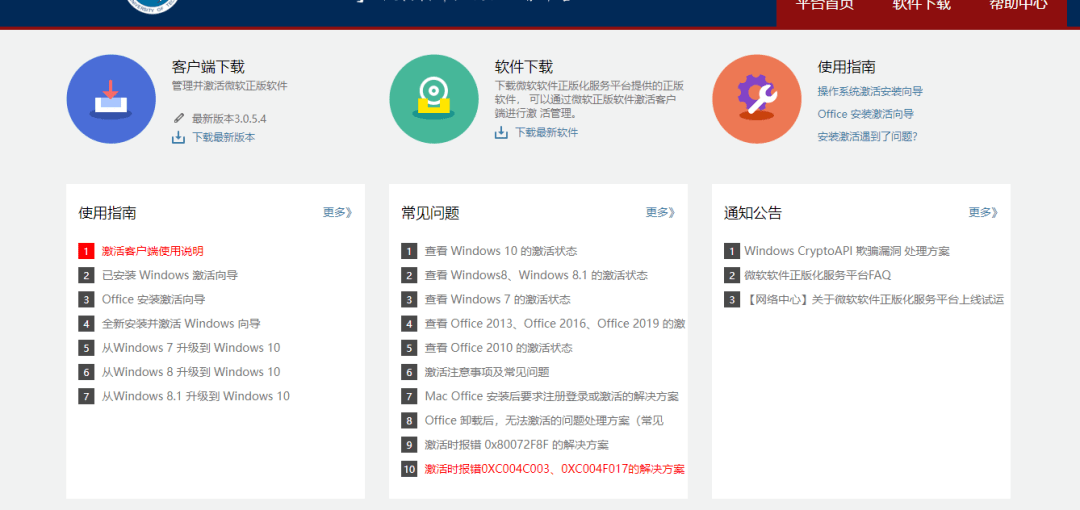Open 从Windows 7 升级到 Windows 10 guide
Image resolution: width=1080 pixels, height=510 pixels.
click(191, 348)
